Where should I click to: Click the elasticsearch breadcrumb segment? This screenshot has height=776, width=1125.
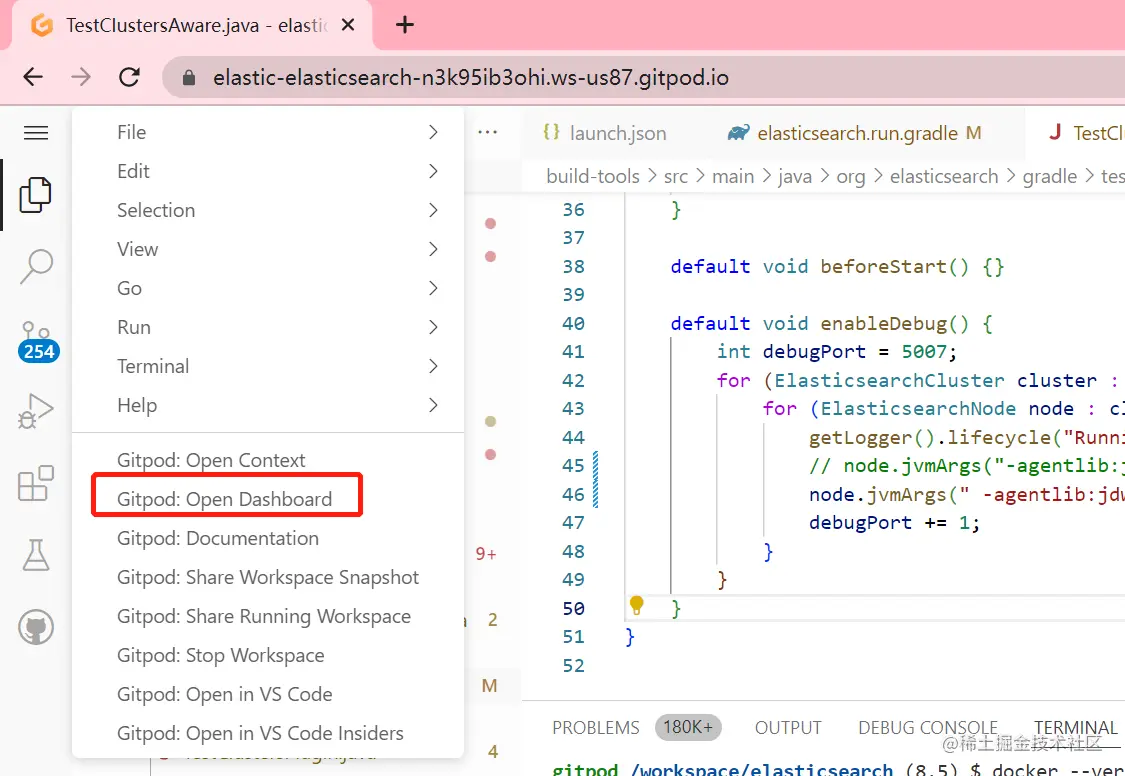pos(944,176)
